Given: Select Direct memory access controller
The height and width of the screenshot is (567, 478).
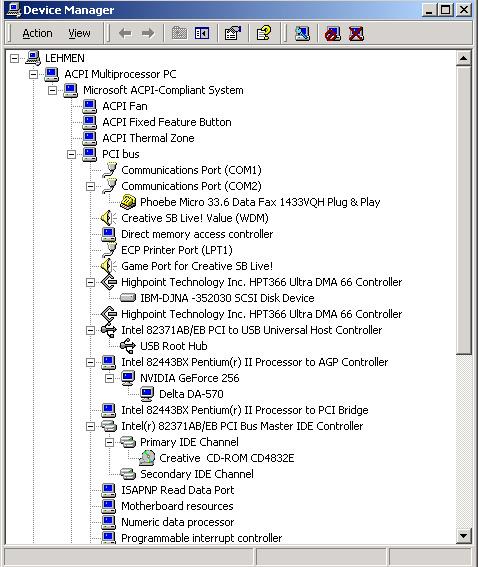Looking at the screenshot, I should click(x=197, y=234).
